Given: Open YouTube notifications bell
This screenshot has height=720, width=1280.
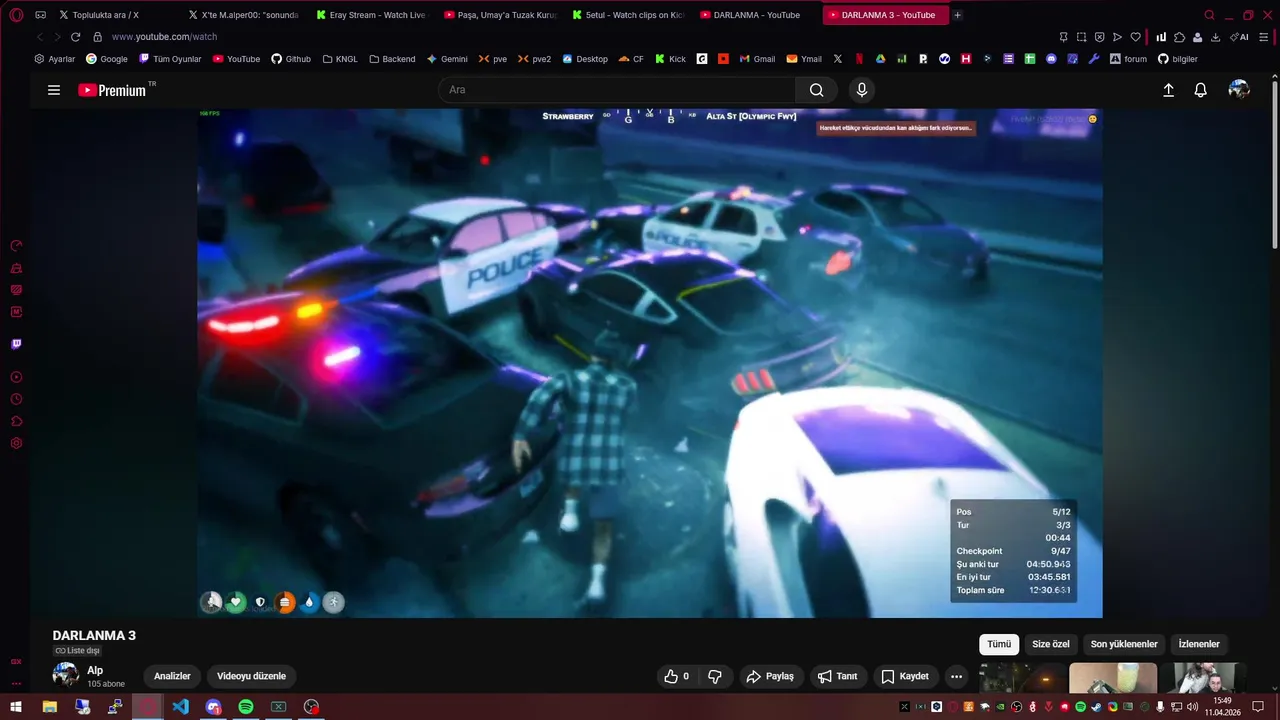Looking at the screenshot, I should tap(1201, 90).
